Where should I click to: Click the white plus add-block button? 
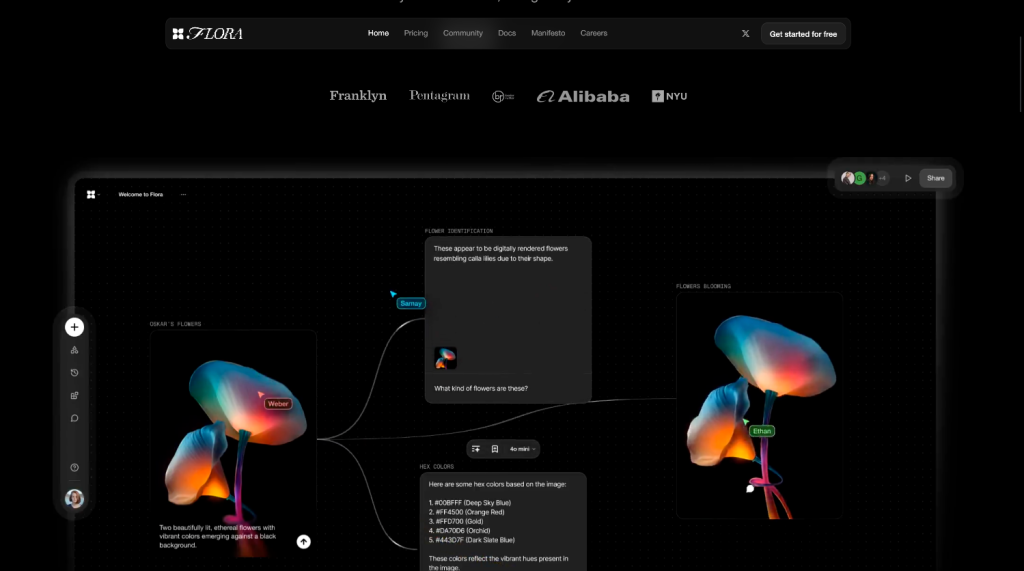coord(75,327)
